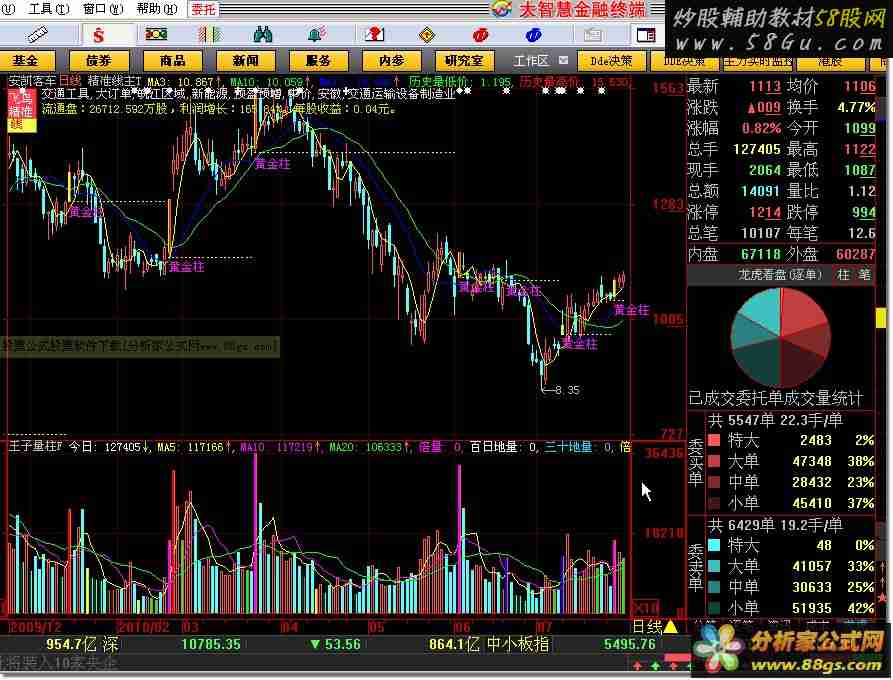The width and height of the screenshot is (893, 680).
Task: Click the 10785.35 index value
Action: coord(211,644)
